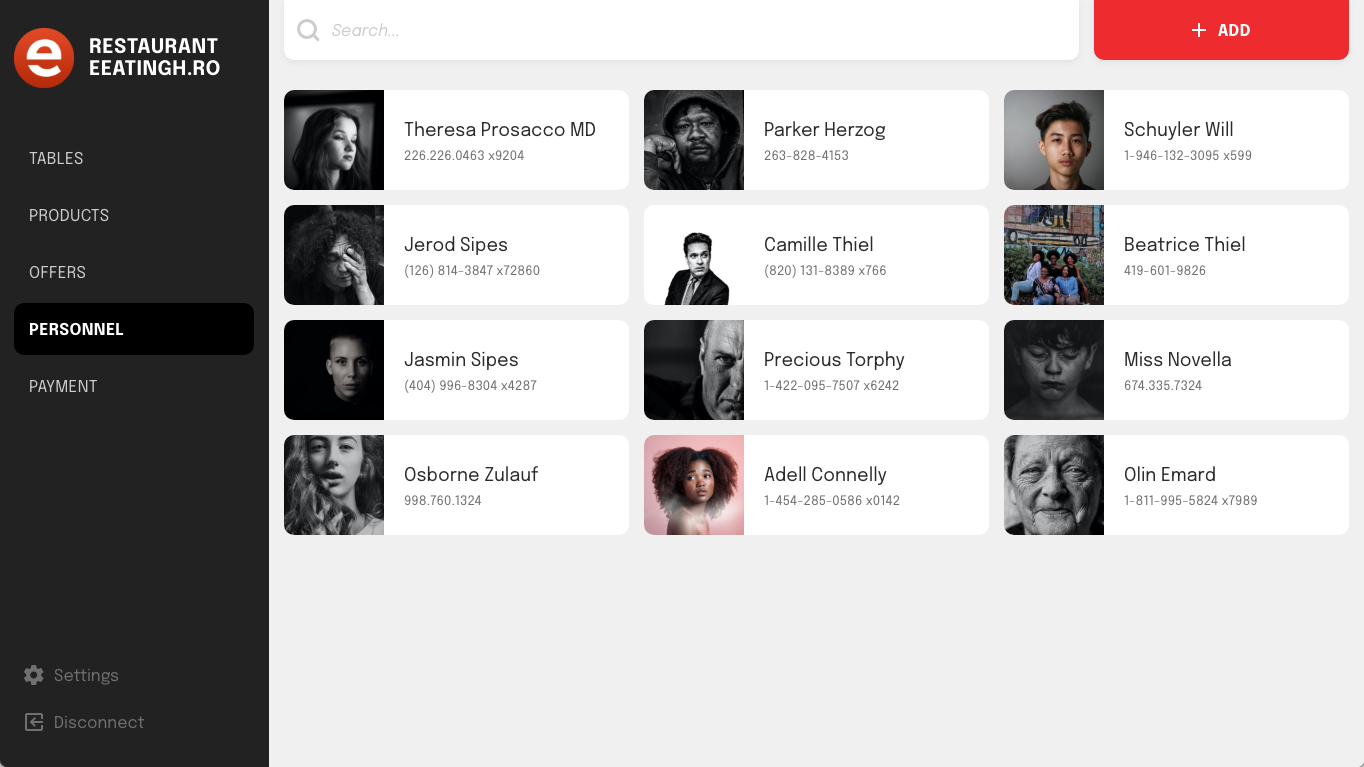Image resolution: width=1364 pixels, height=767 pixels.
Task: Click Beatrice Thiel's group photo thumbnail
Action: pos(1054,255)
